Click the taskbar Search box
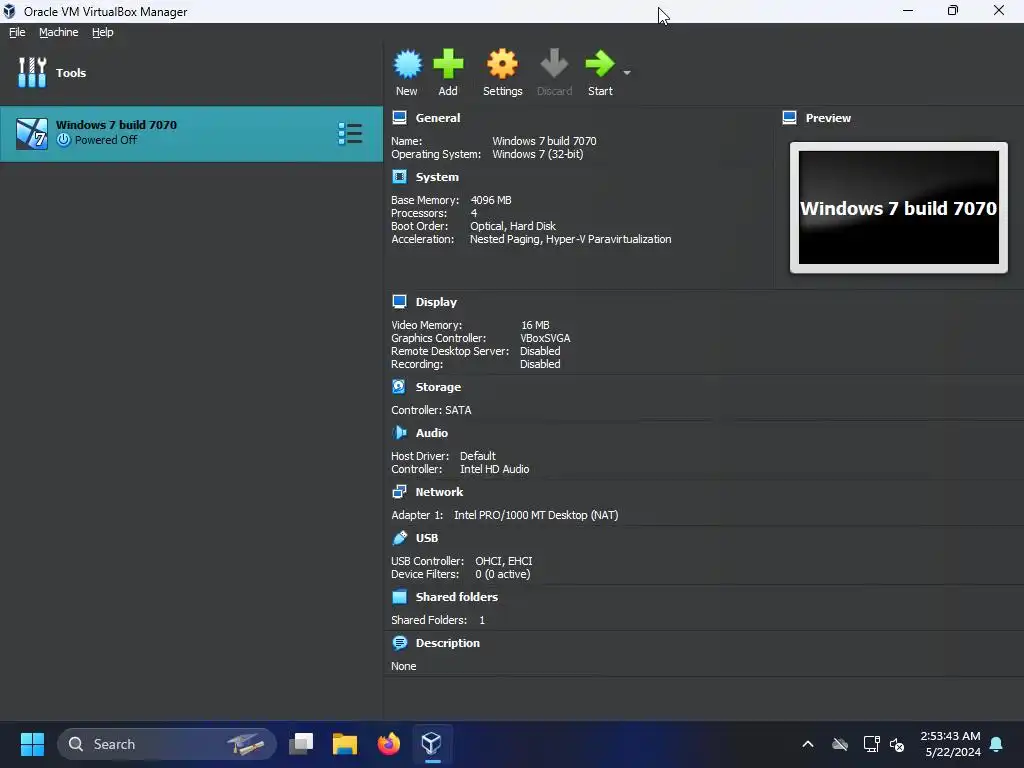 tap(167, 744)
